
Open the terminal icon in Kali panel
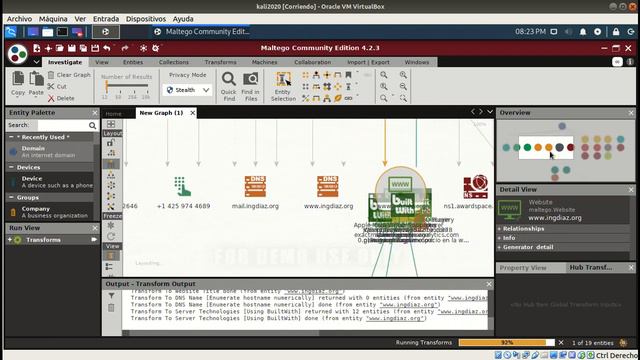62,31
